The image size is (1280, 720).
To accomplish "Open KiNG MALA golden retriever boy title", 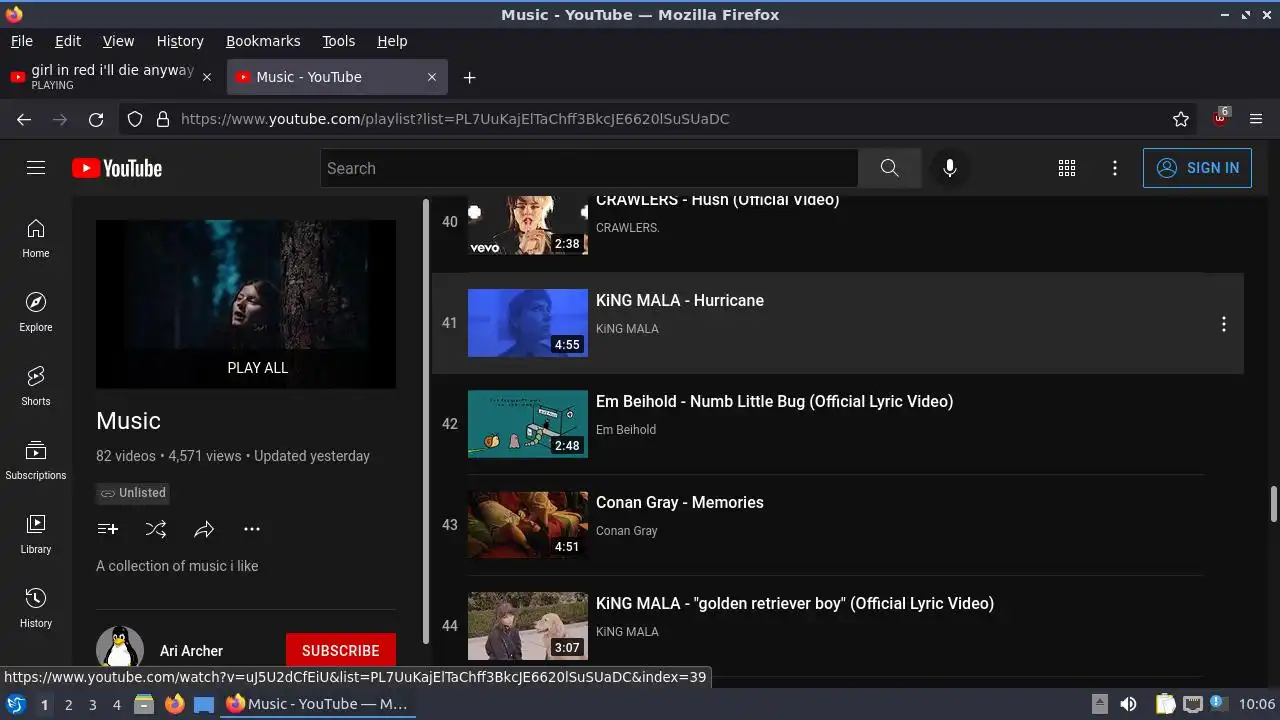I will click(x=795, y=604).
